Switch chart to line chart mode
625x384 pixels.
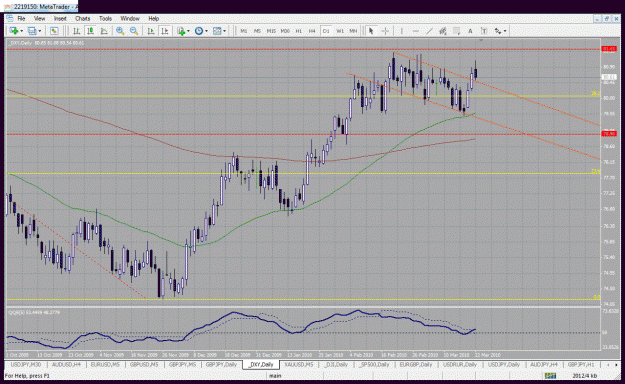(104, 31)
